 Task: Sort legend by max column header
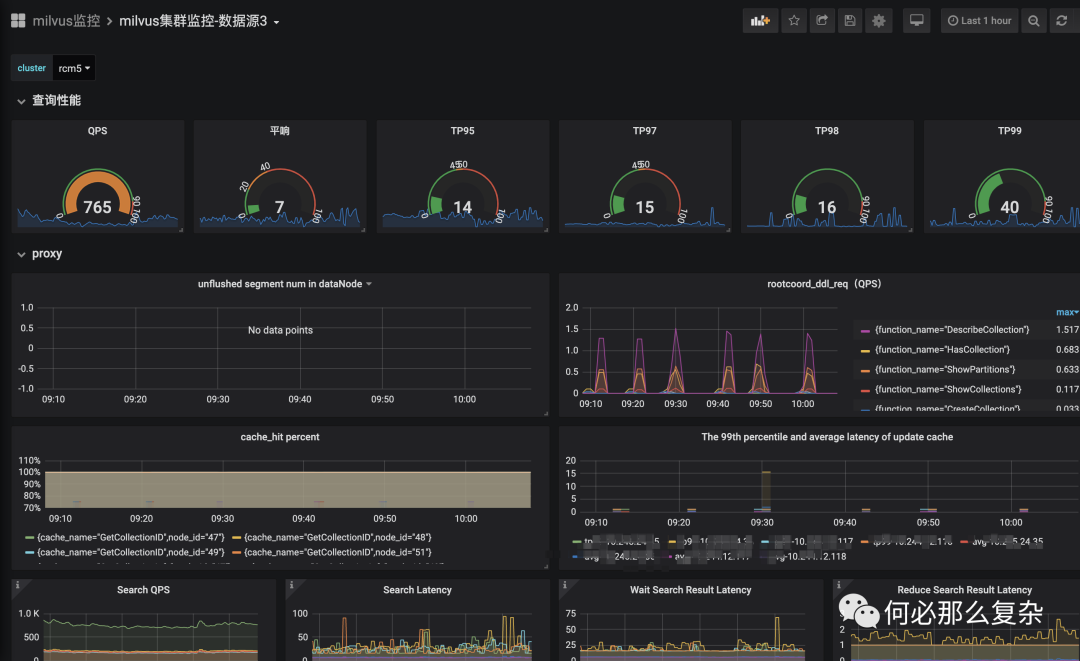(x=1067, y=312)
